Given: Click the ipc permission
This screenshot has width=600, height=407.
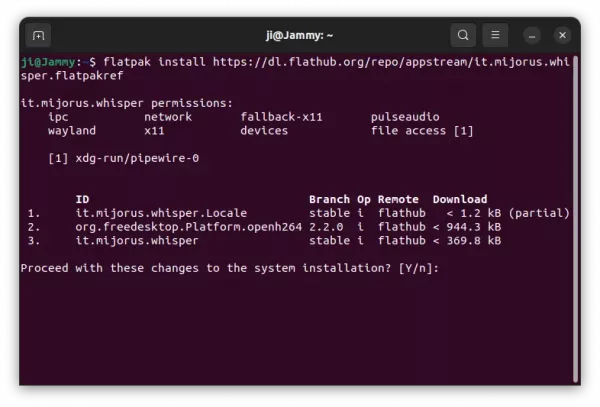Looking at the screenshot, I should [x=58, y=117].
